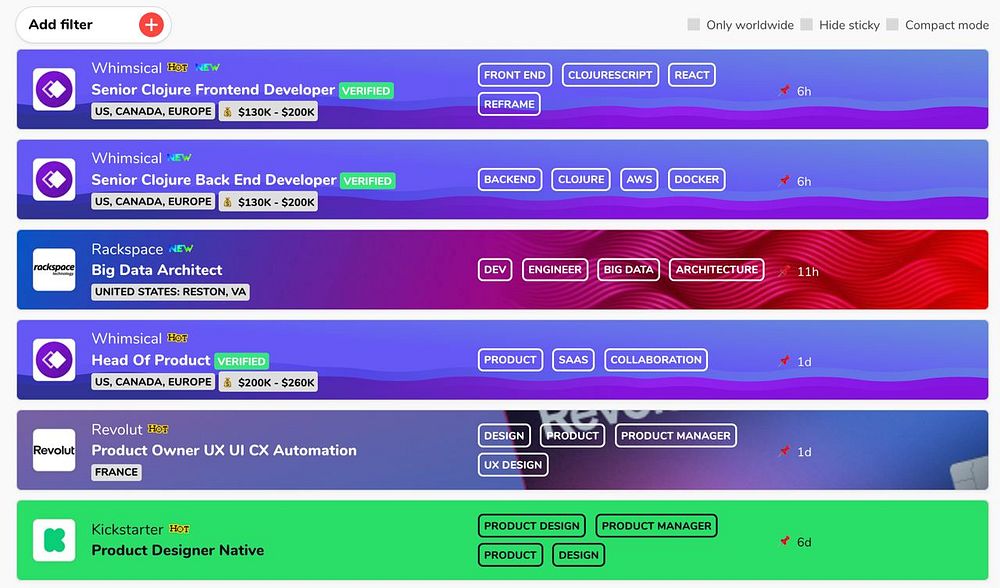Select DESIGN tag on Kickstarter row

coord(578,555)
